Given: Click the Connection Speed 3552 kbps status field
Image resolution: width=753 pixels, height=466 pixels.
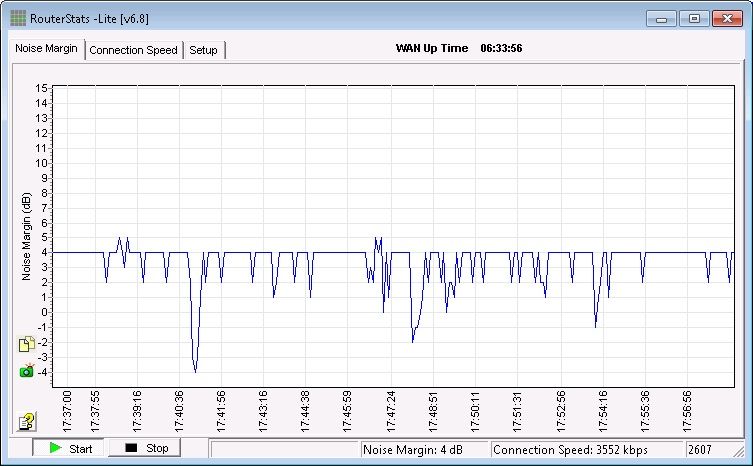Looking at the screenshot, I should coord(586,450).
